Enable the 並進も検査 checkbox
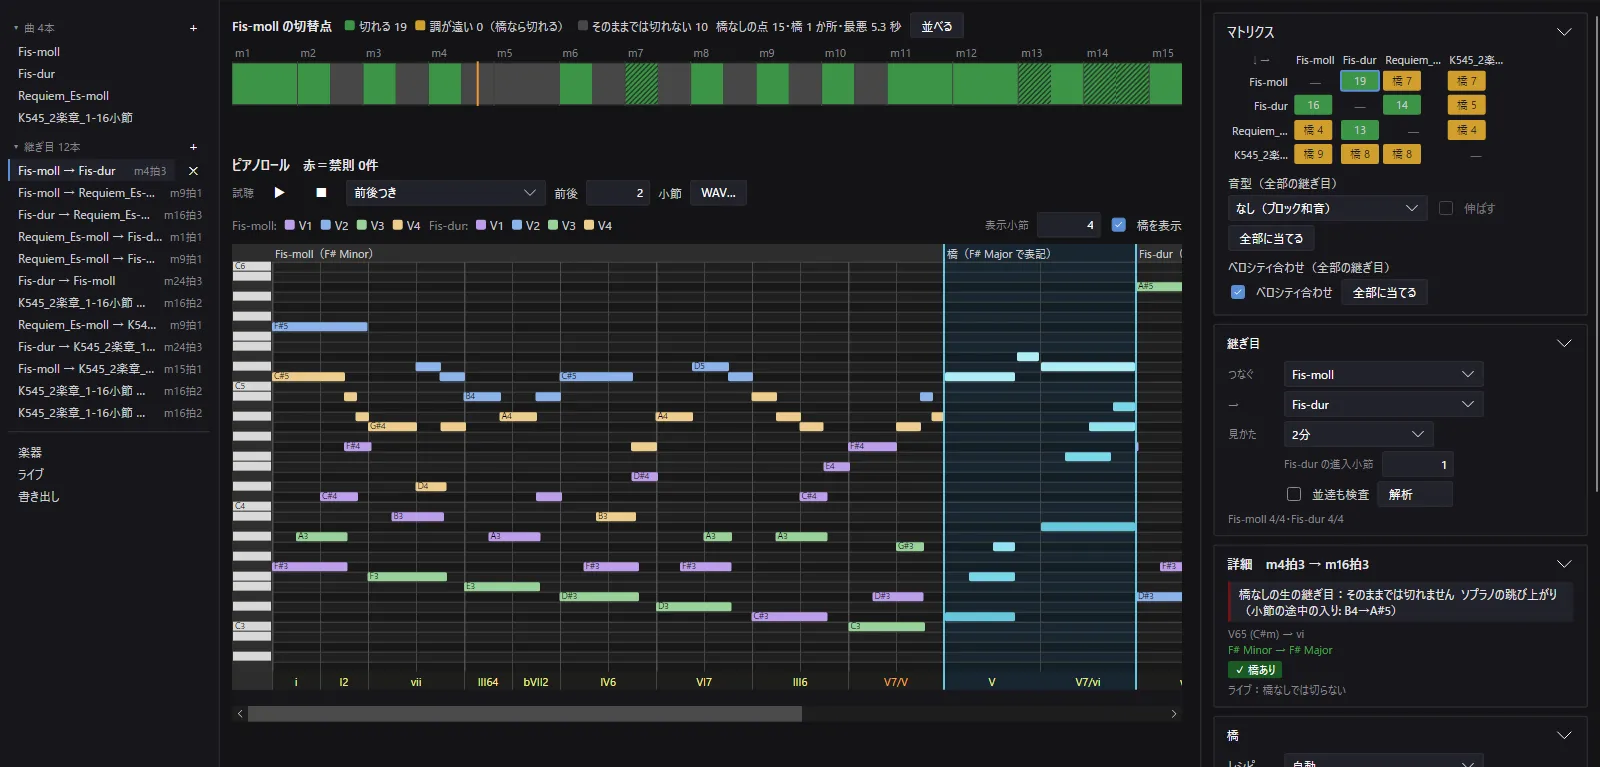Viewport: 1600px width, 767px height. (1293, 494)
